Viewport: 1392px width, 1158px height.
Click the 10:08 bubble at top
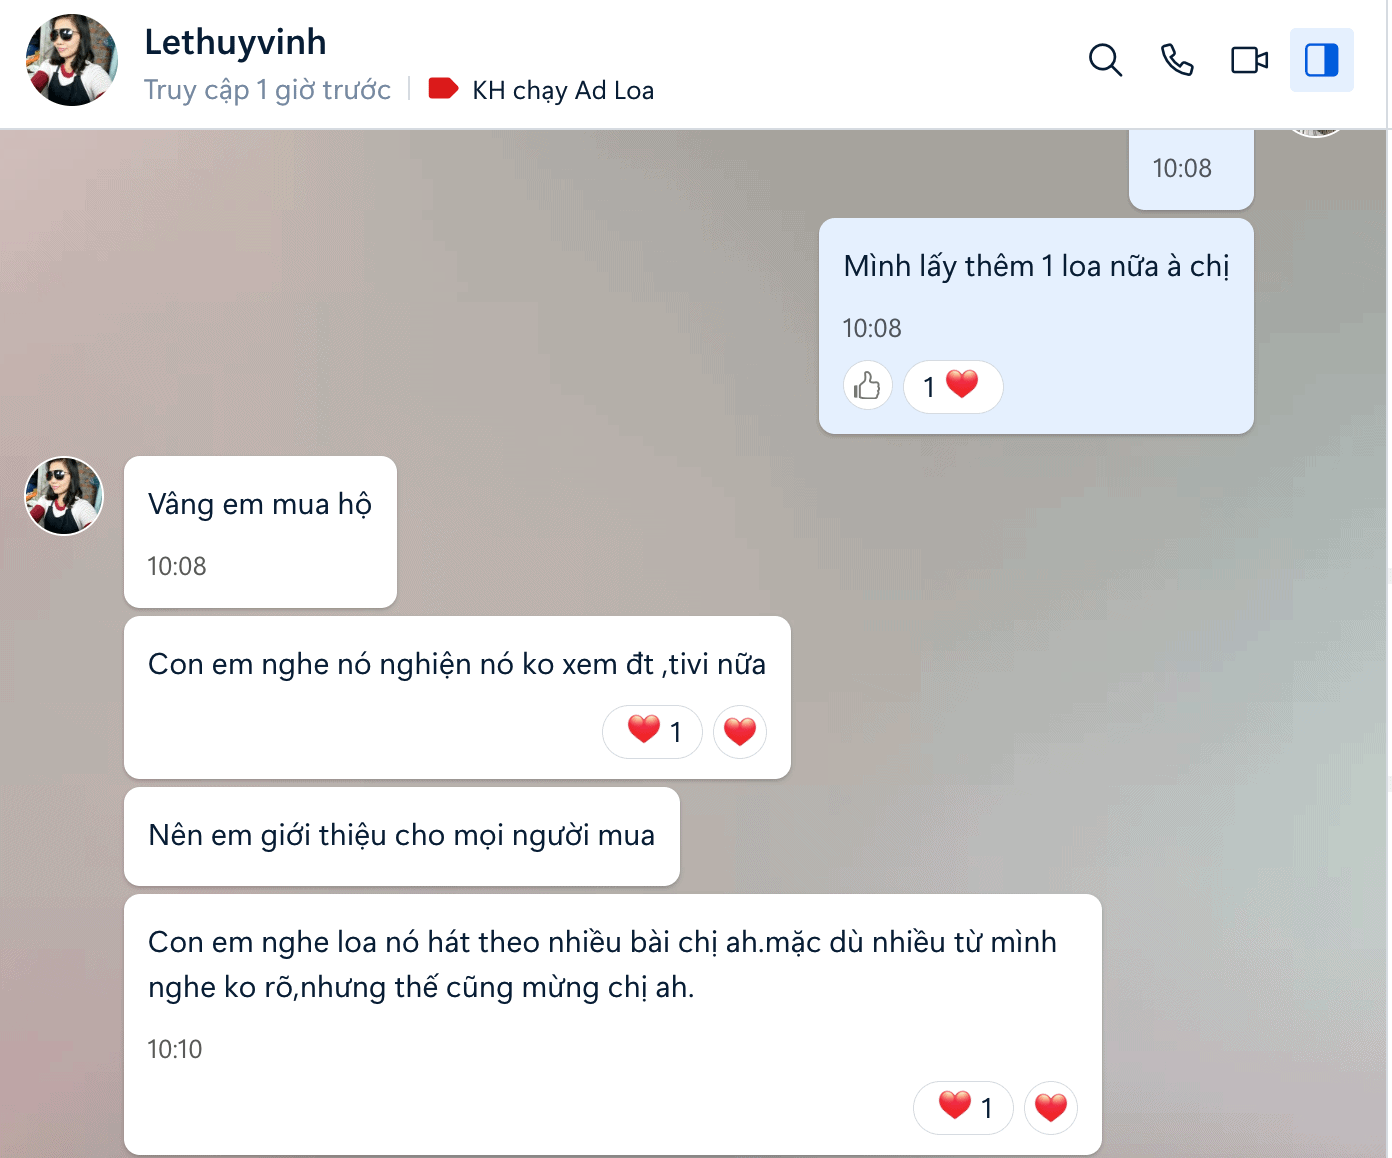click(x=1191, y=169)
